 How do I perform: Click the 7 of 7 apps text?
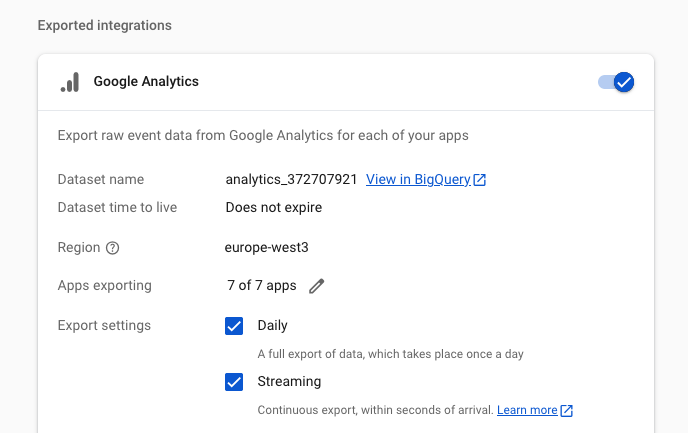(262, 286)
